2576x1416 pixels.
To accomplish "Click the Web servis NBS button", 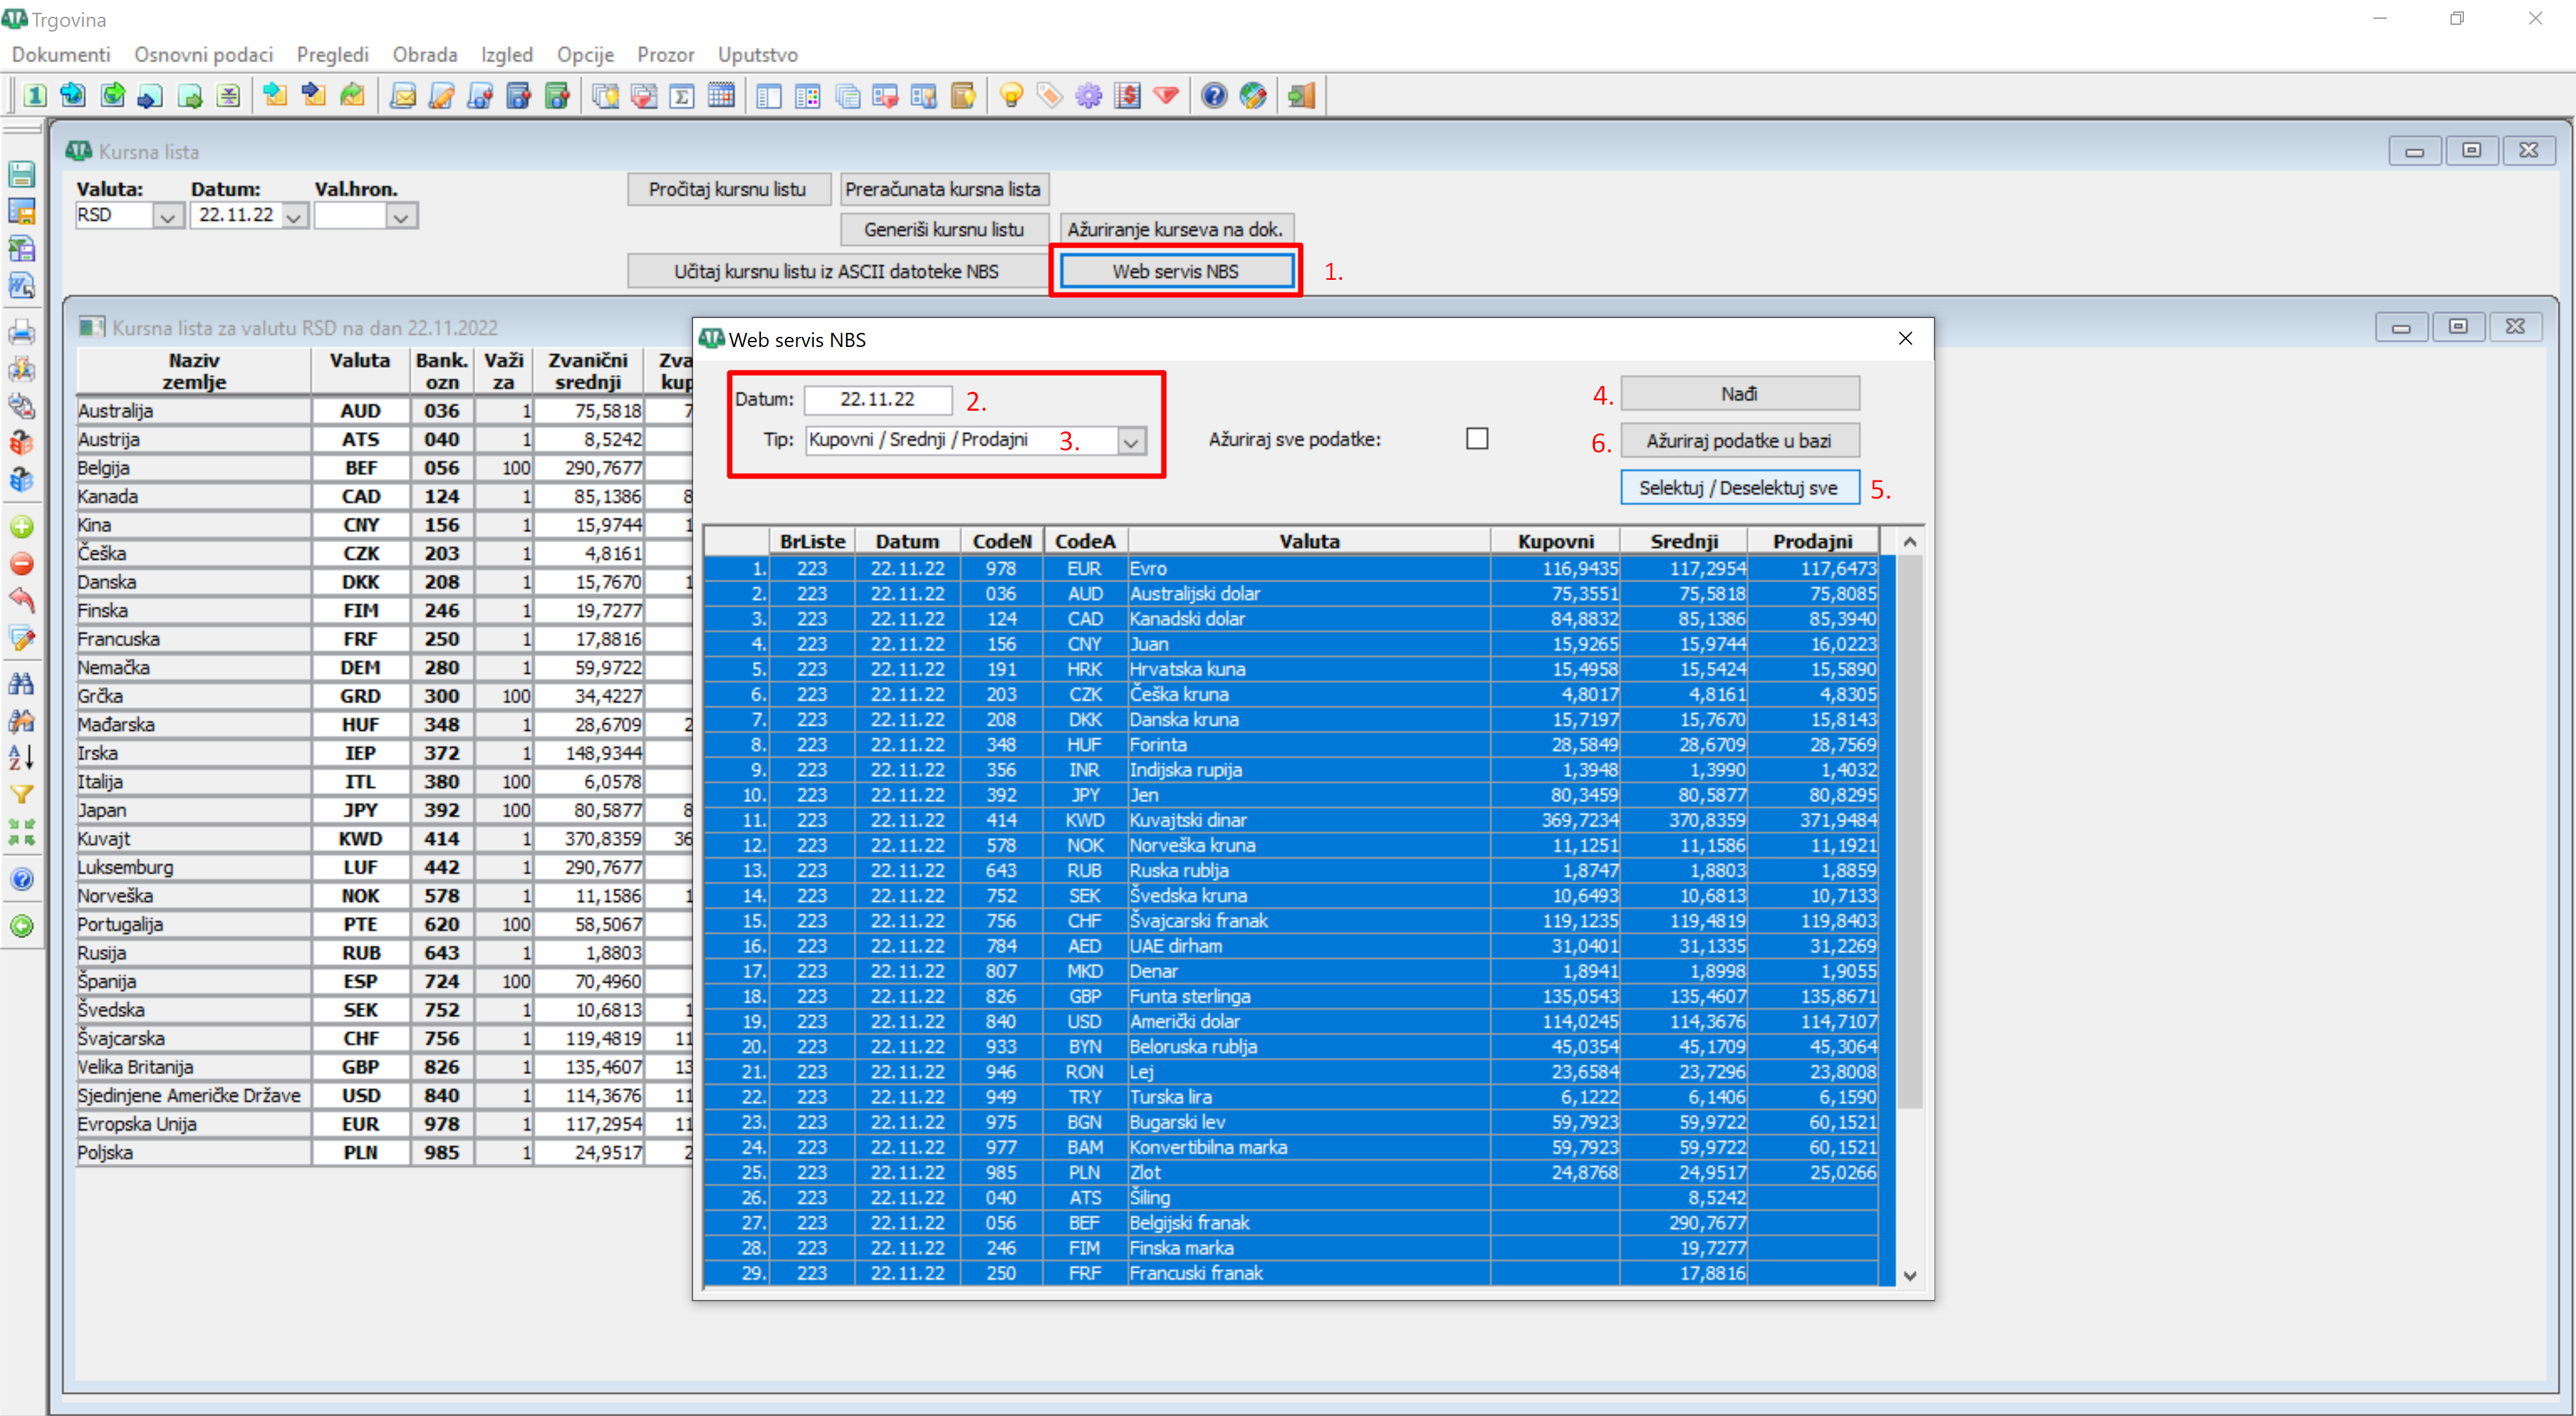I will pos(1176,271).
